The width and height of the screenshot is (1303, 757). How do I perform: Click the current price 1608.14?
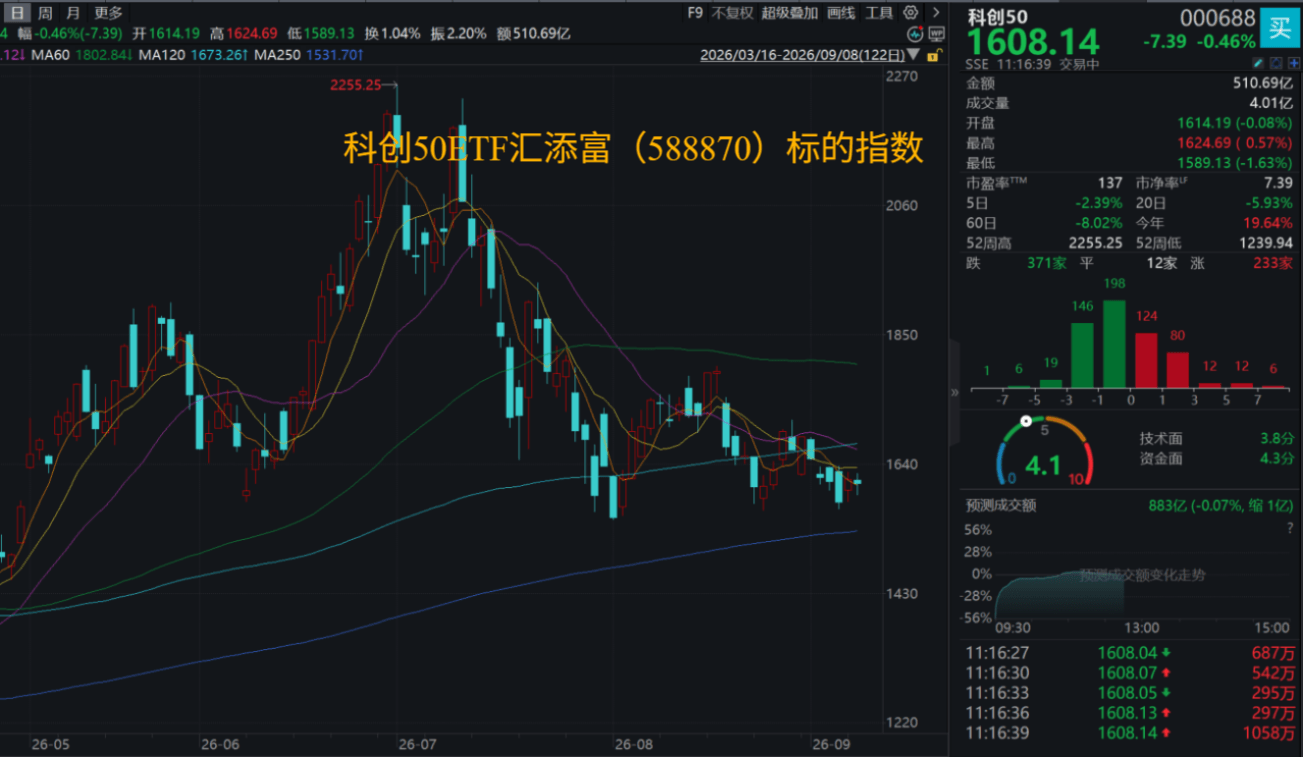pyautogui.click(x=1032, y=42)
